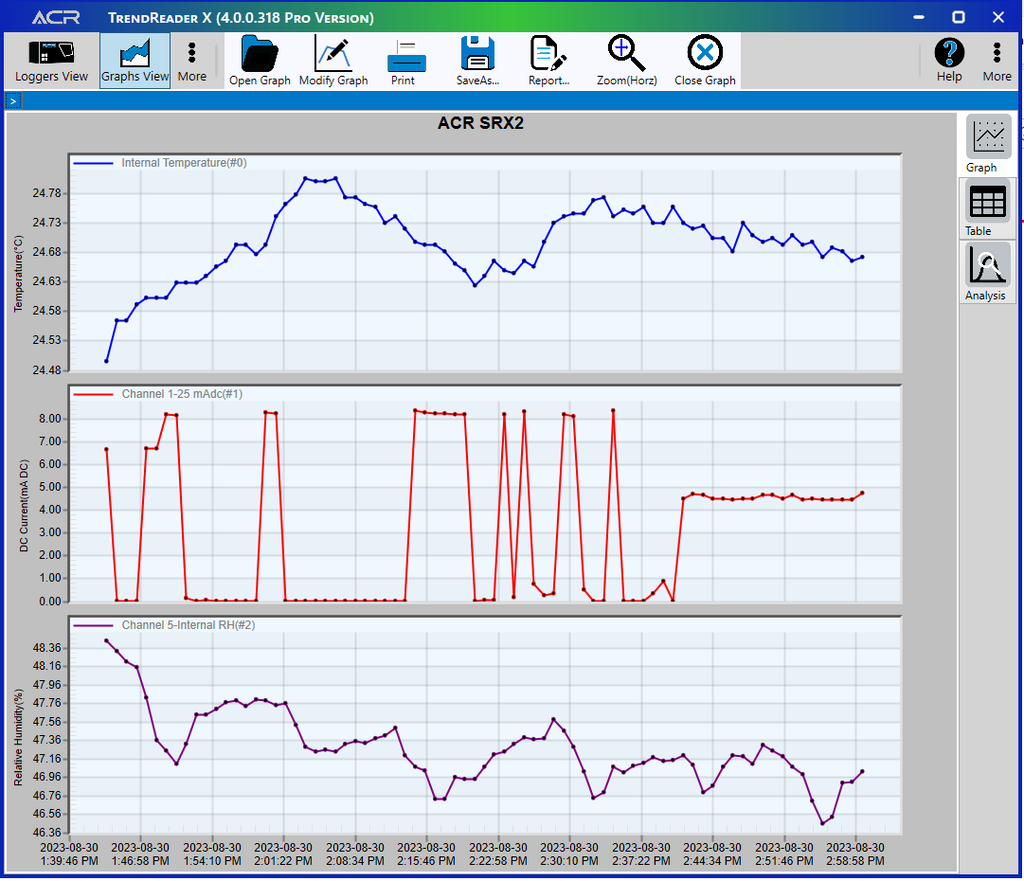Expand left More options menu
1024x881 pixels.
(192, 61)
